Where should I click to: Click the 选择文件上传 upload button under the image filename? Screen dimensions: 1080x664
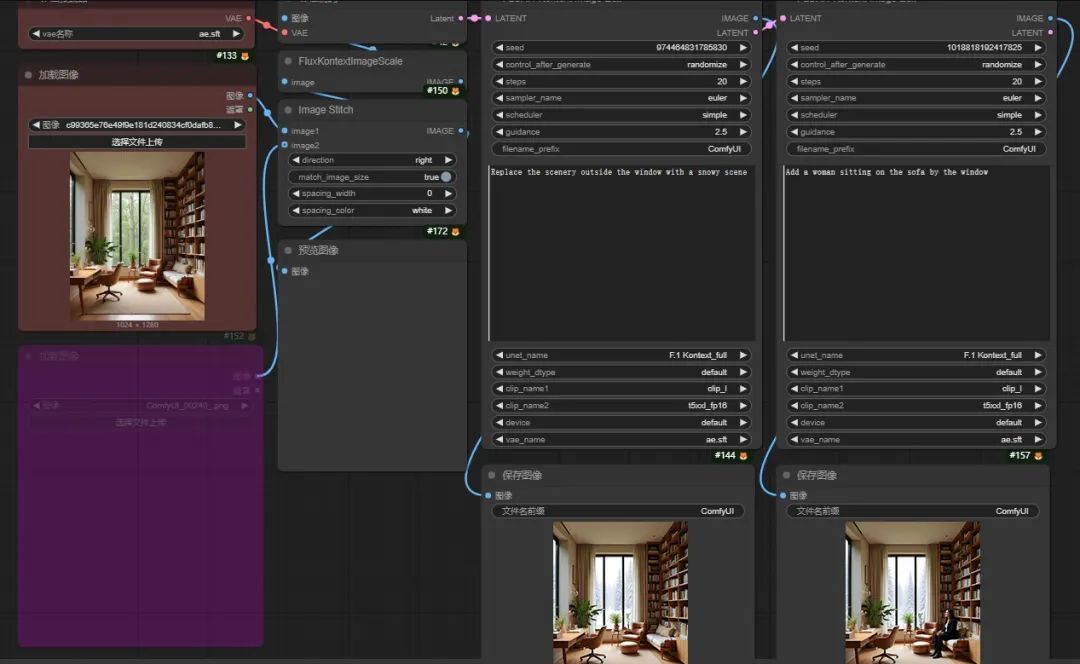(x=137, y=142)
